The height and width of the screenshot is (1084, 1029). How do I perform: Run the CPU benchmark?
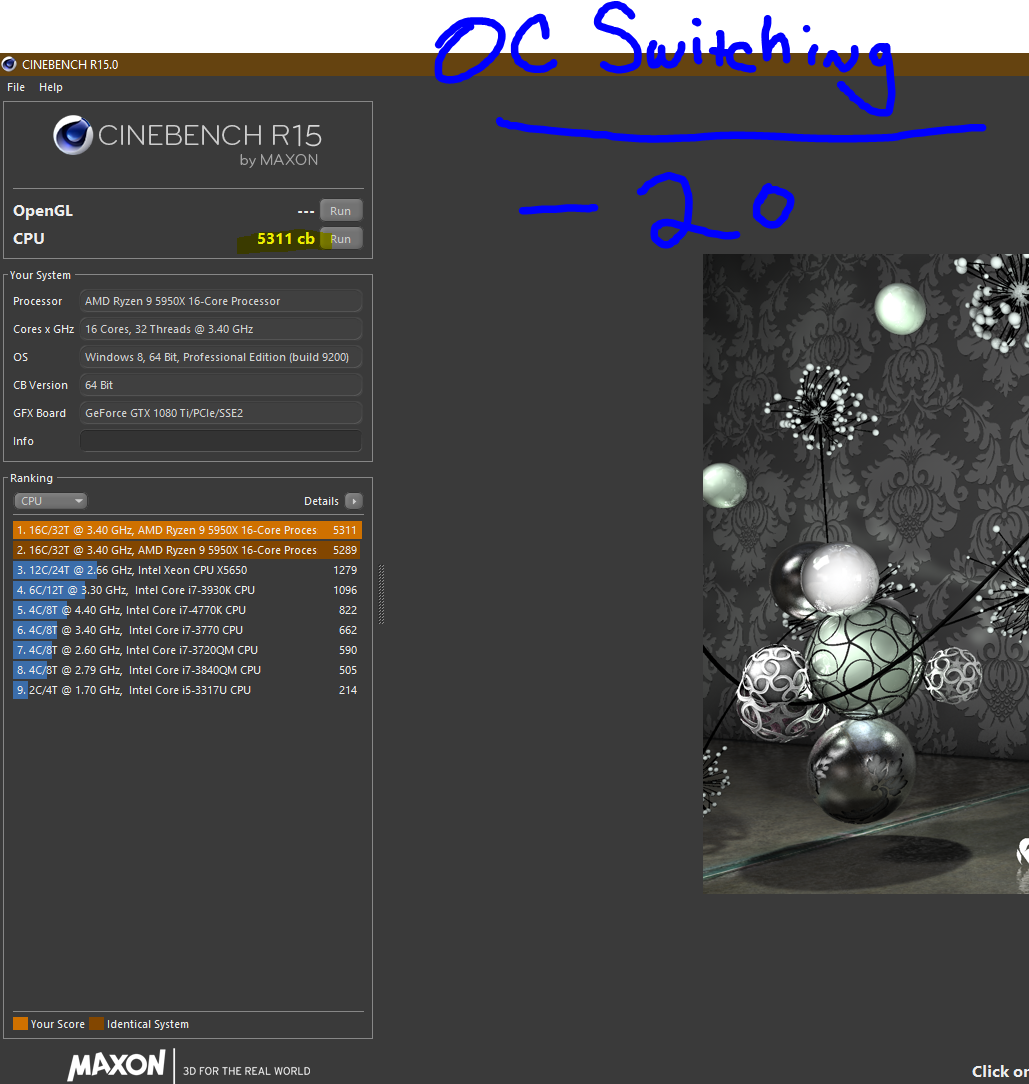(340, 239)
